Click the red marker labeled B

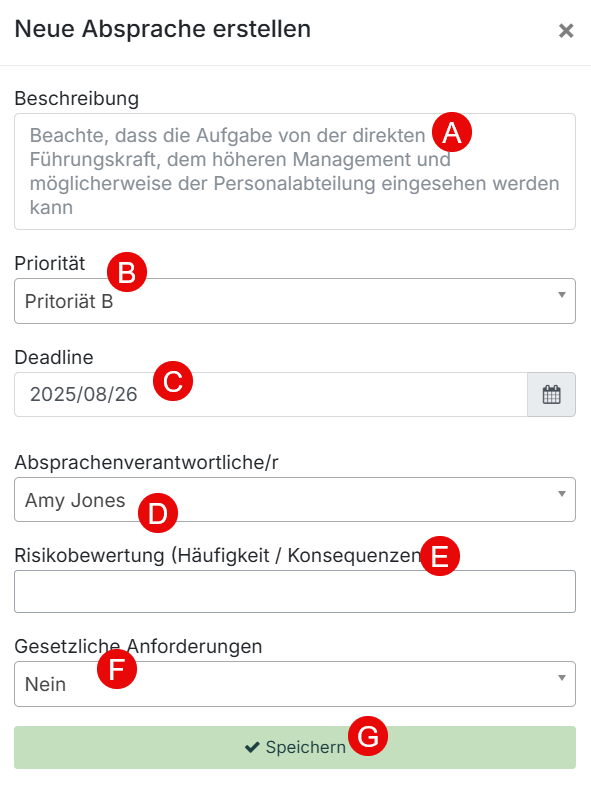point(127,272)
